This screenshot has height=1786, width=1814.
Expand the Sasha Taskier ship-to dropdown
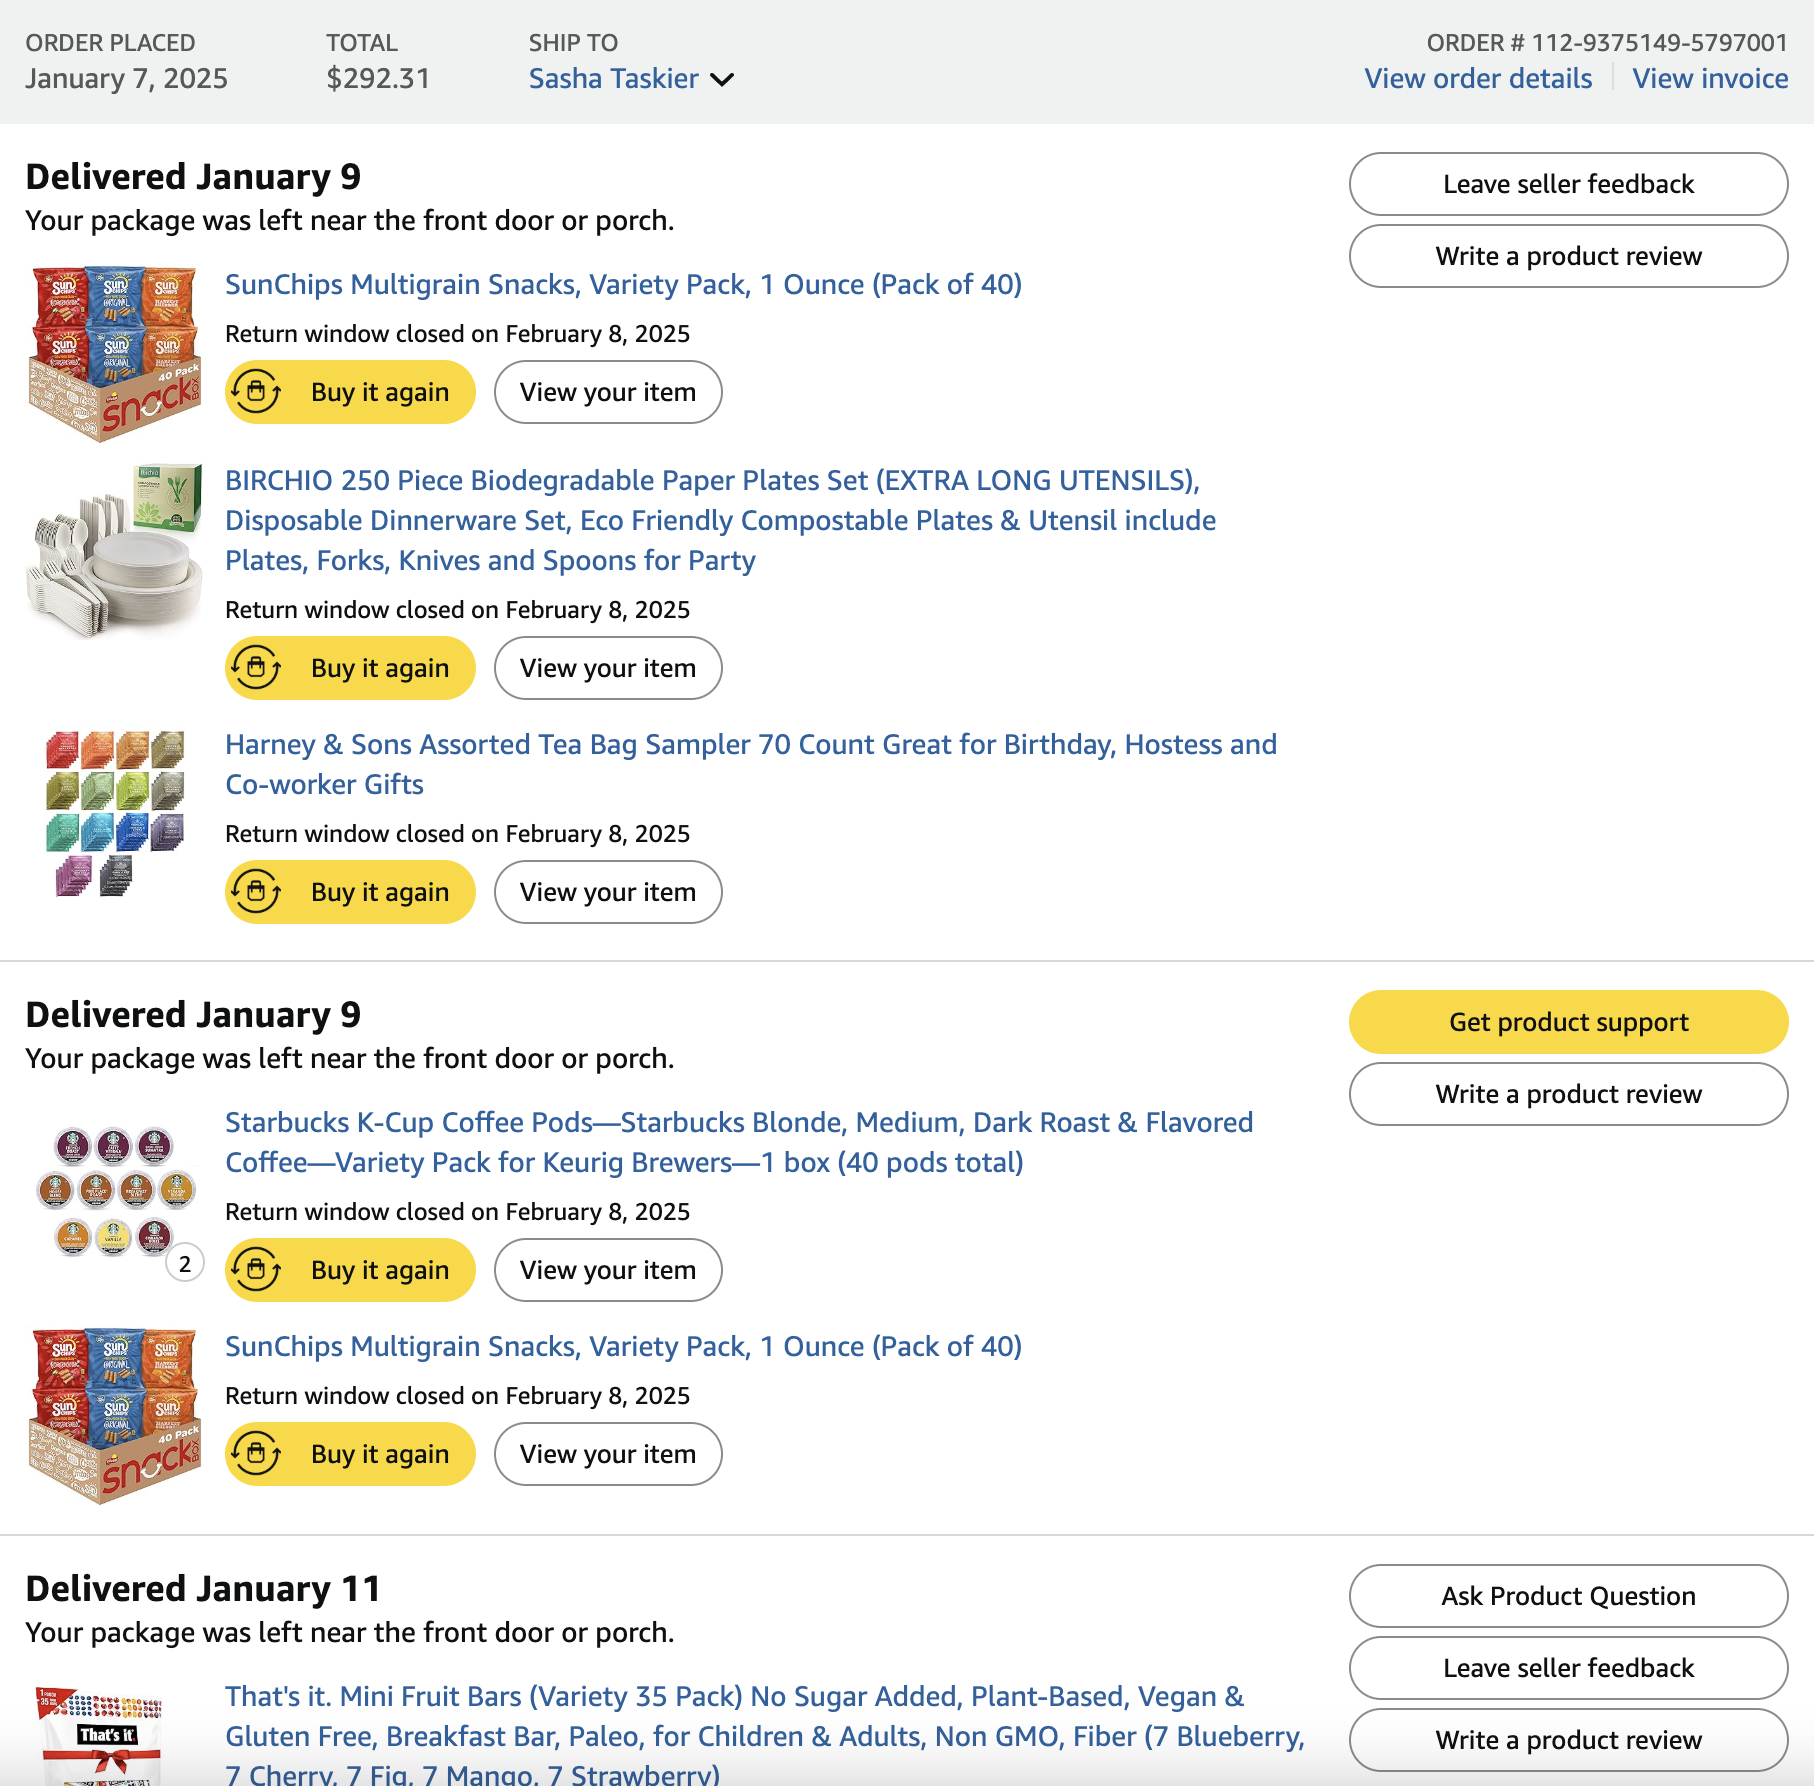click(x=722, y=79)
